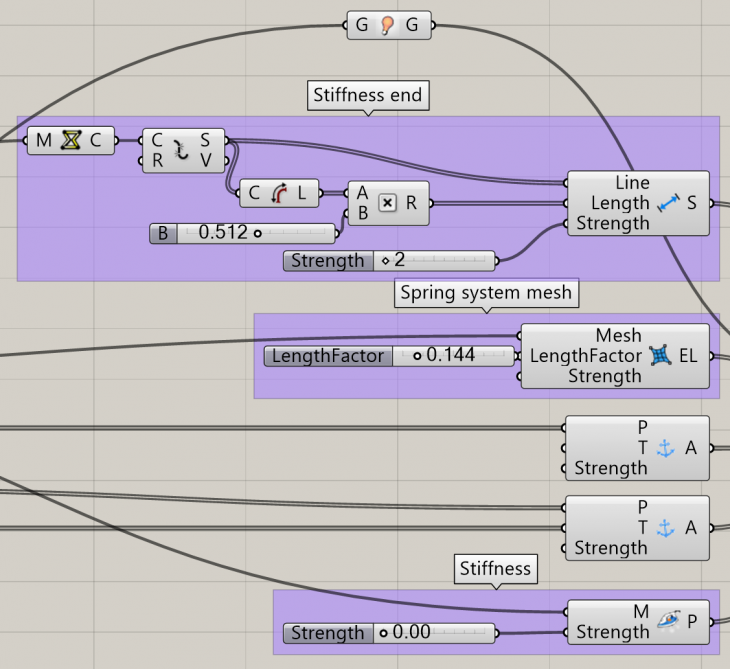Screen dimensions: 730x669
Task: Click the "Spring system mesh" group label
Action: (x=486, y=293)
